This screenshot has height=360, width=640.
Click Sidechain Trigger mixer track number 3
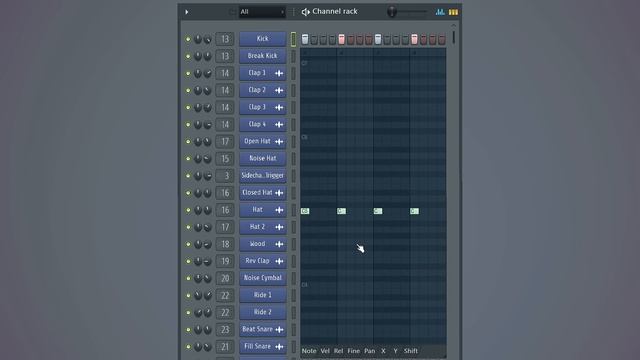(x=225, y=176)
